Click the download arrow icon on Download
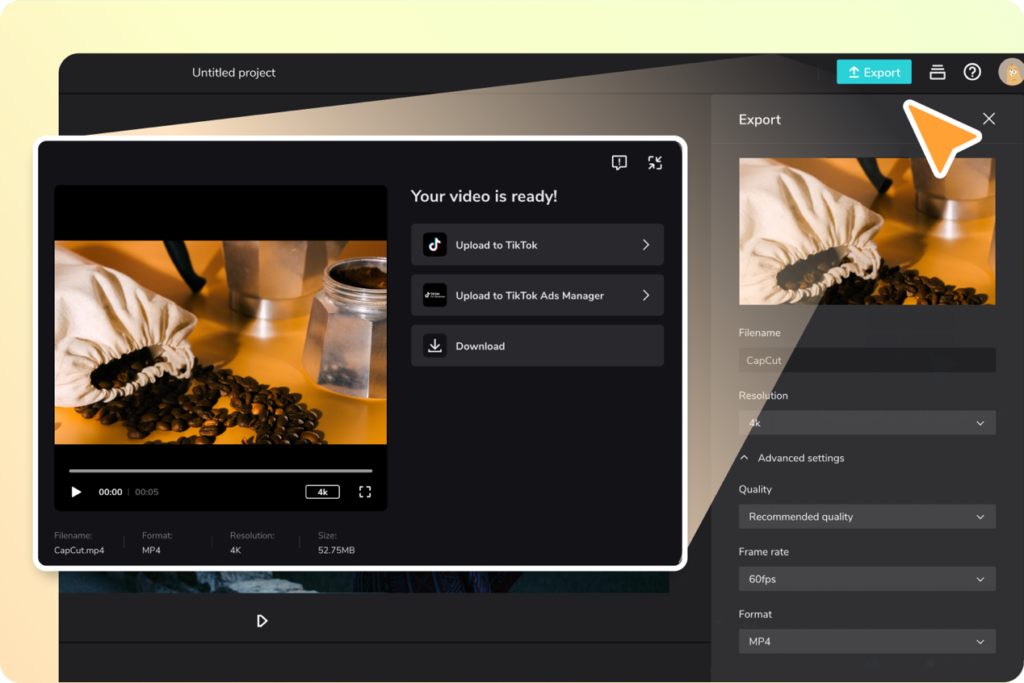This screenshot has height=683, width=1024. point(434,345)
